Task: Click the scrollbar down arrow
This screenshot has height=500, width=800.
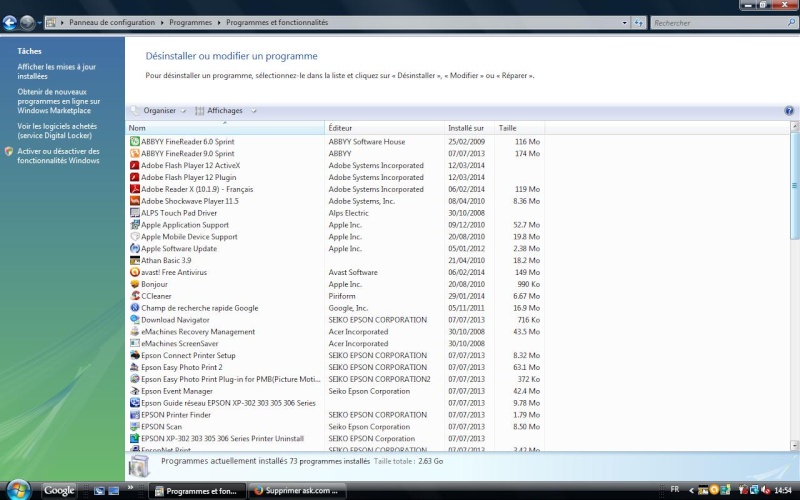Action: (x=794, y=445)
